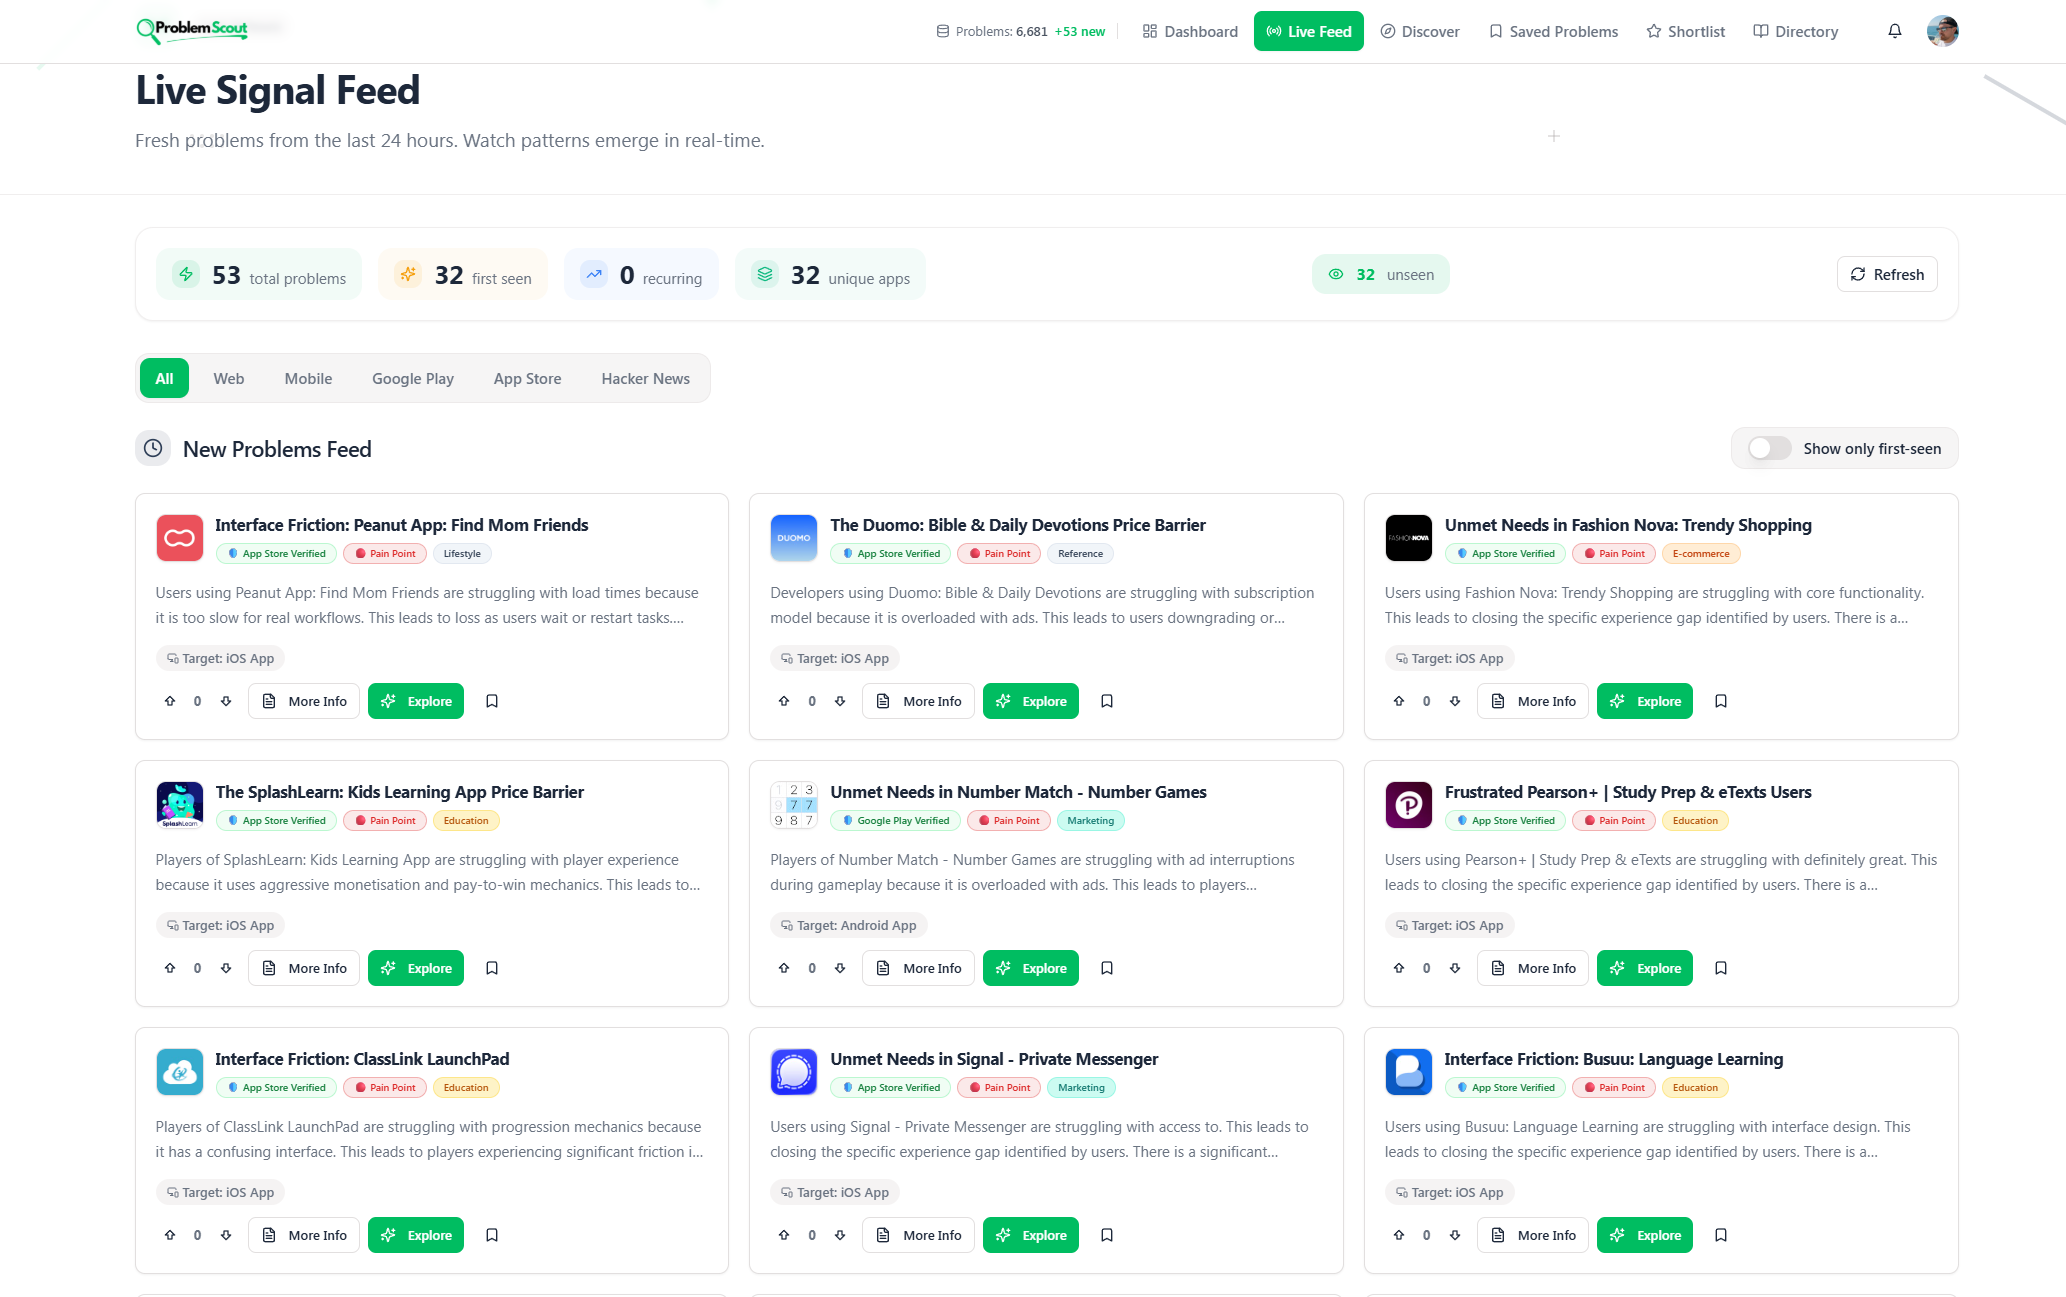Open Saved Problems in navigation
The height and width of the screenshot is (1297, 2066).
(x=1553, y=32)
